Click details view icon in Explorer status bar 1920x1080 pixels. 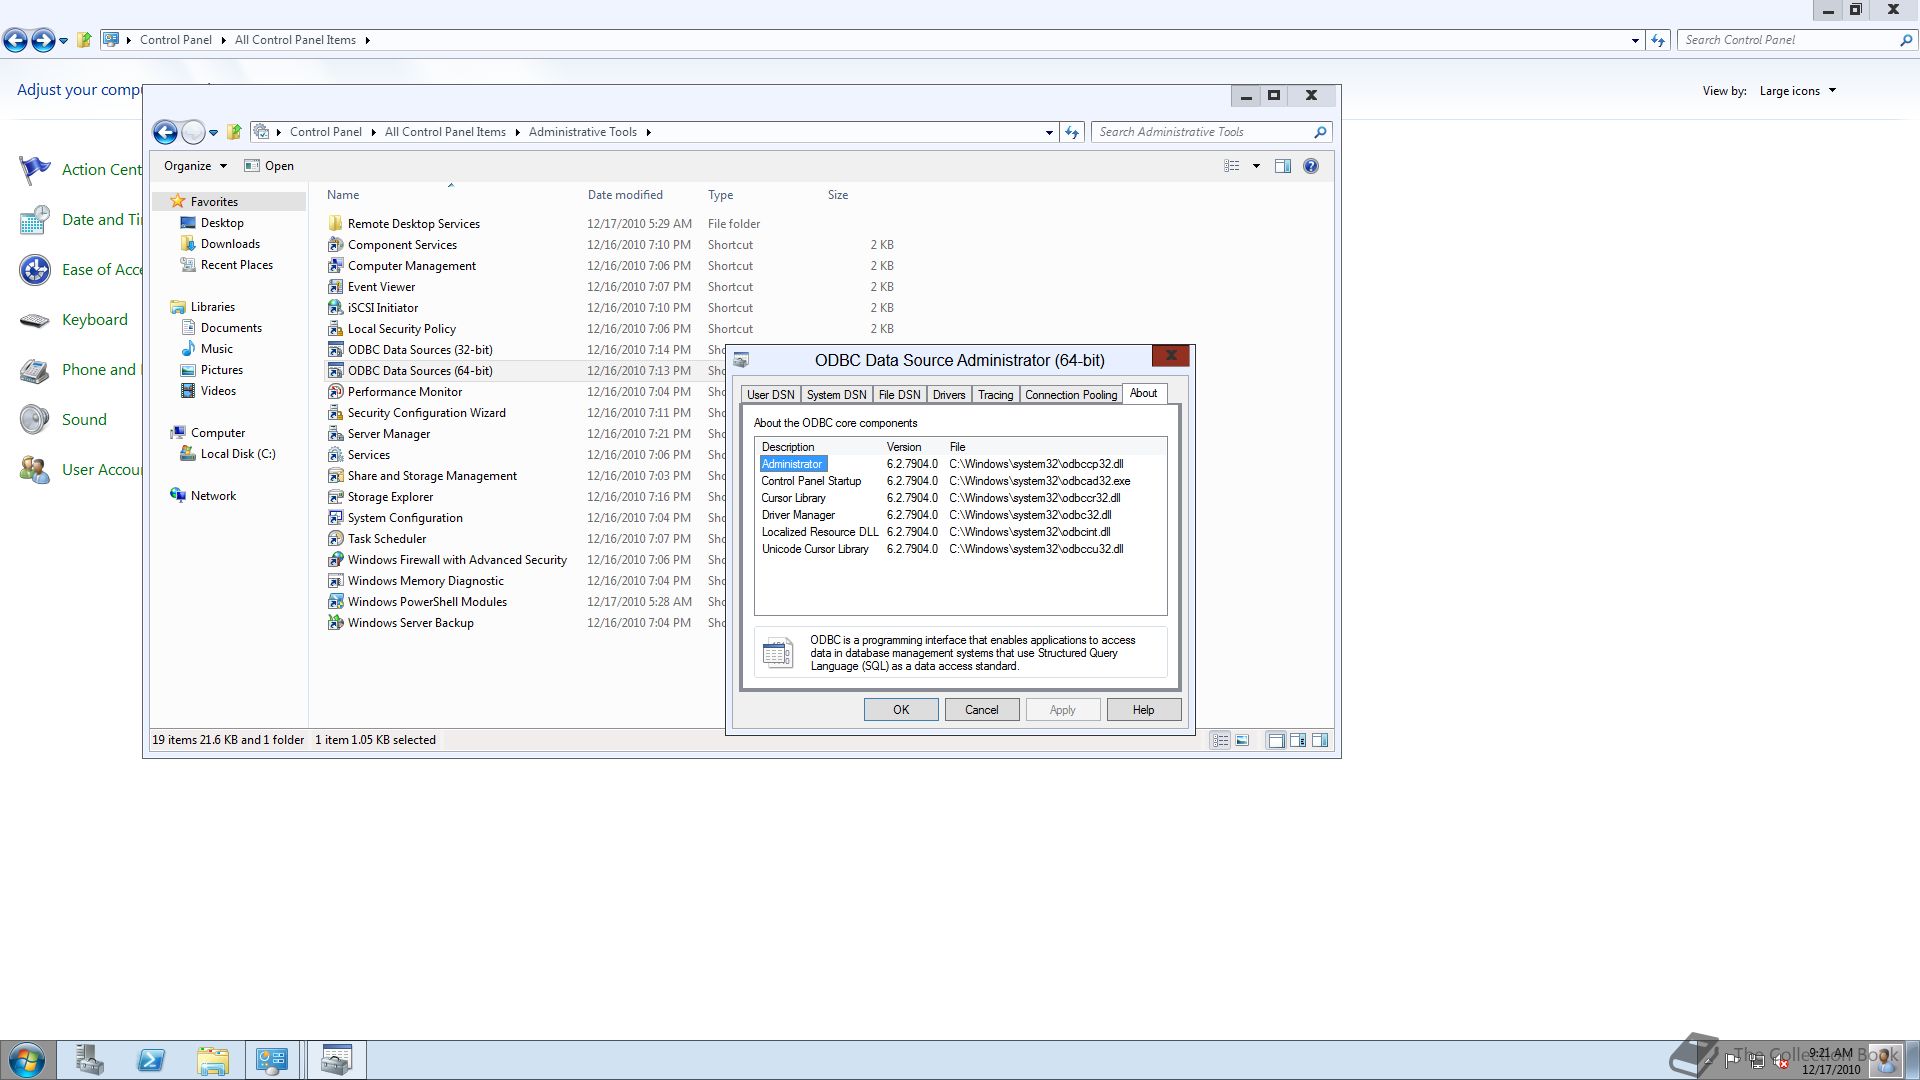(1220, 740)
